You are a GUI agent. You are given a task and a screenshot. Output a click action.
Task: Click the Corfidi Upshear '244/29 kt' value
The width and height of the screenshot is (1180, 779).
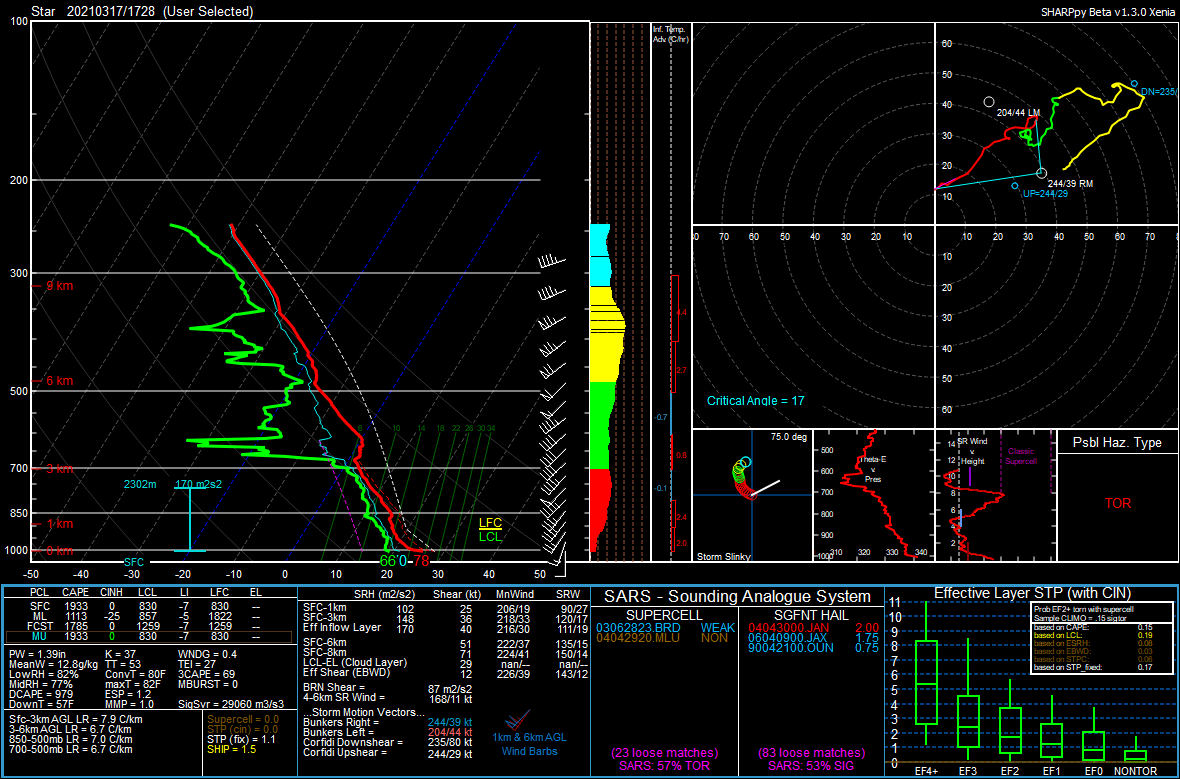[450, 753]
